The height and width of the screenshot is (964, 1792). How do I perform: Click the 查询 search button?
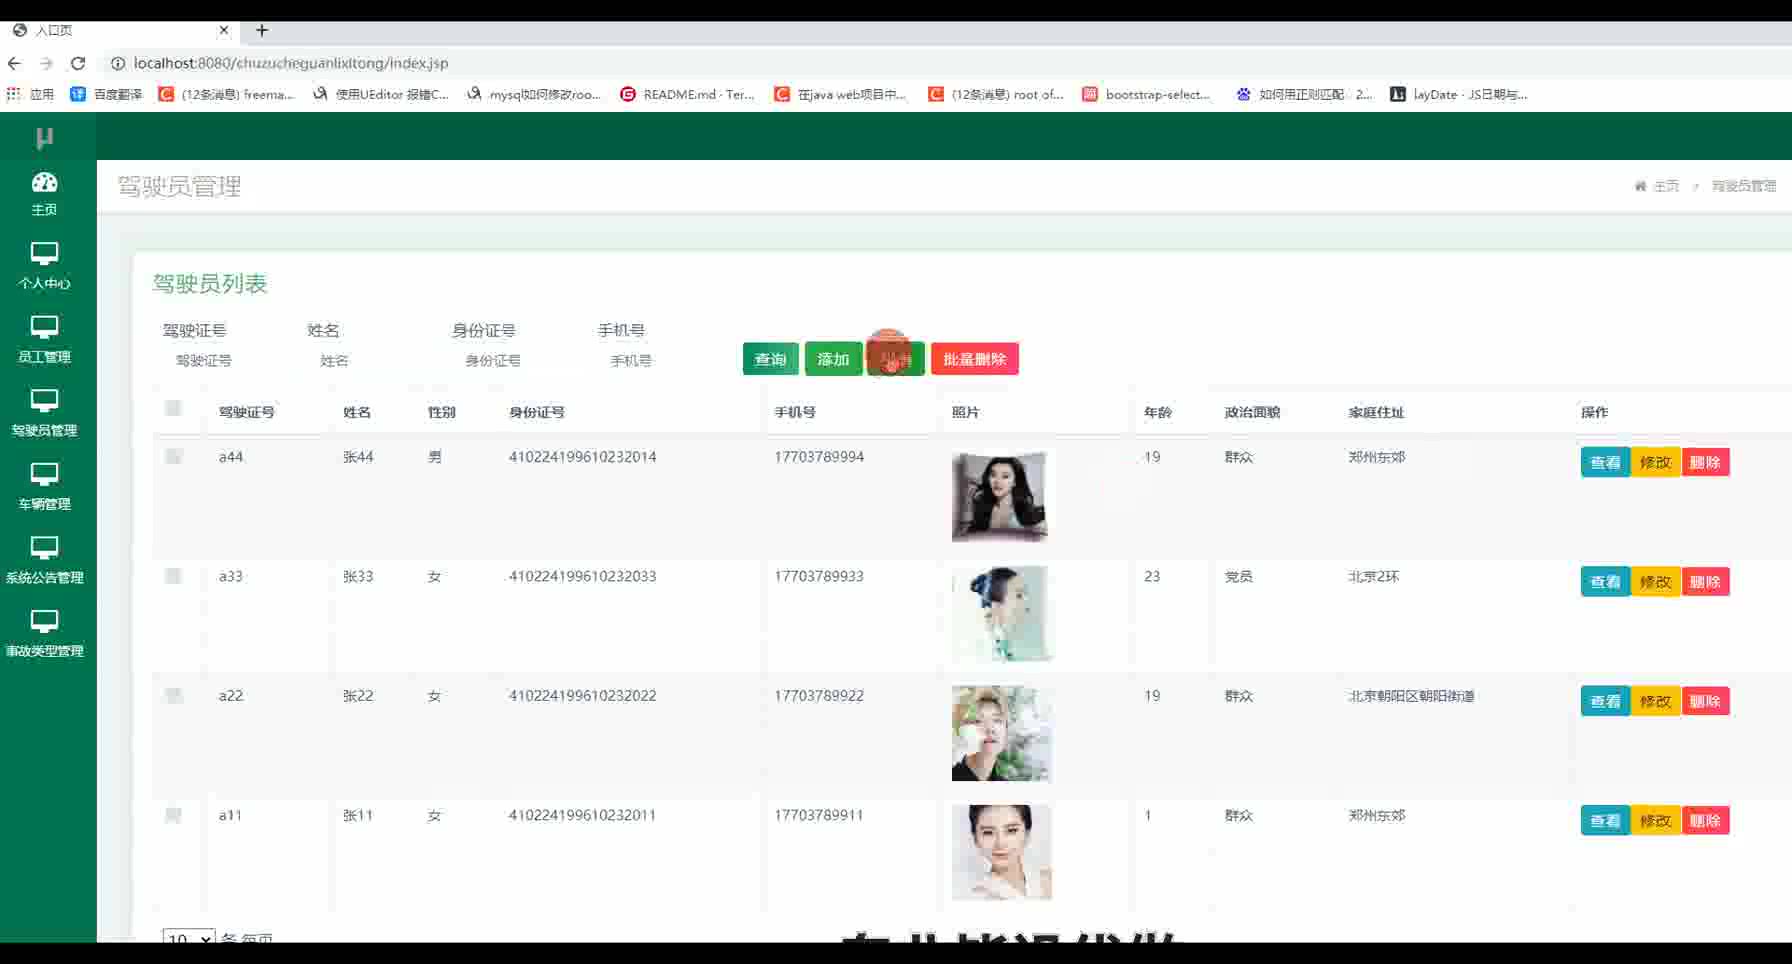click(x=770, y=359)
